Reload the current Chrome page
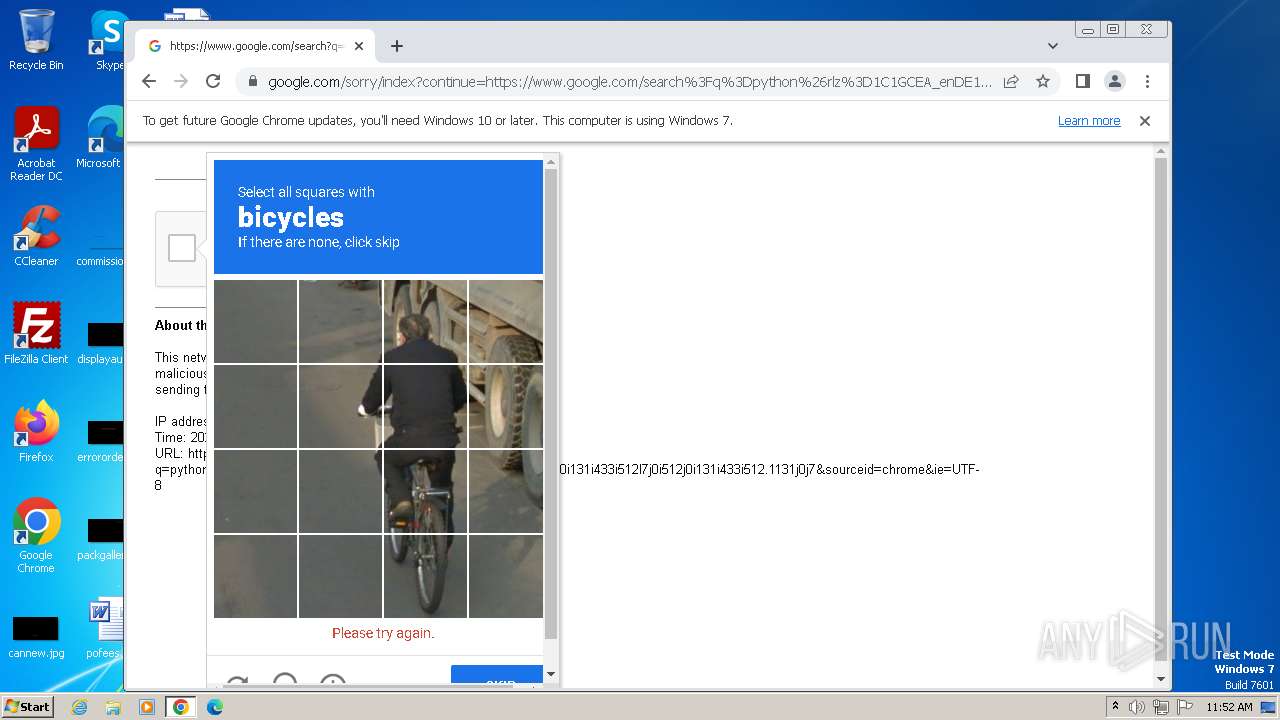 pos(213,81)
